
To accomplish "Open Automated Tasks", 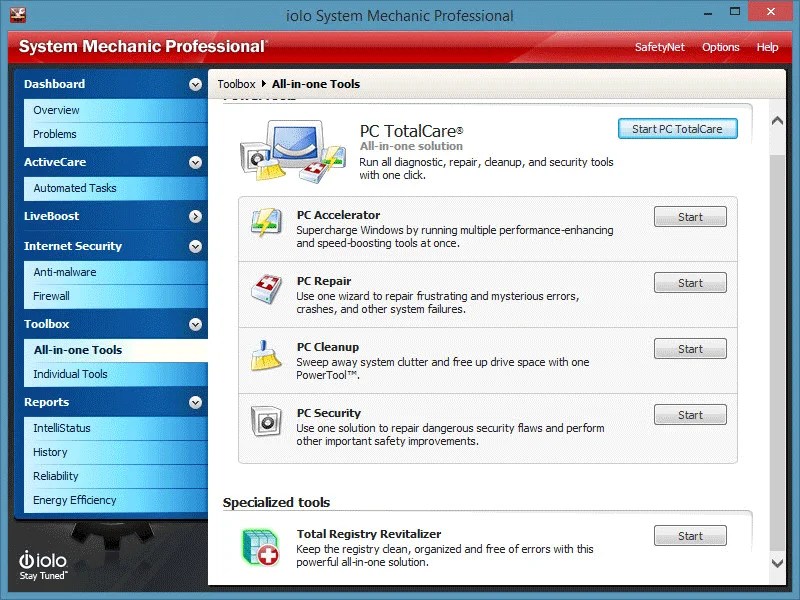I will click(116, 188).
